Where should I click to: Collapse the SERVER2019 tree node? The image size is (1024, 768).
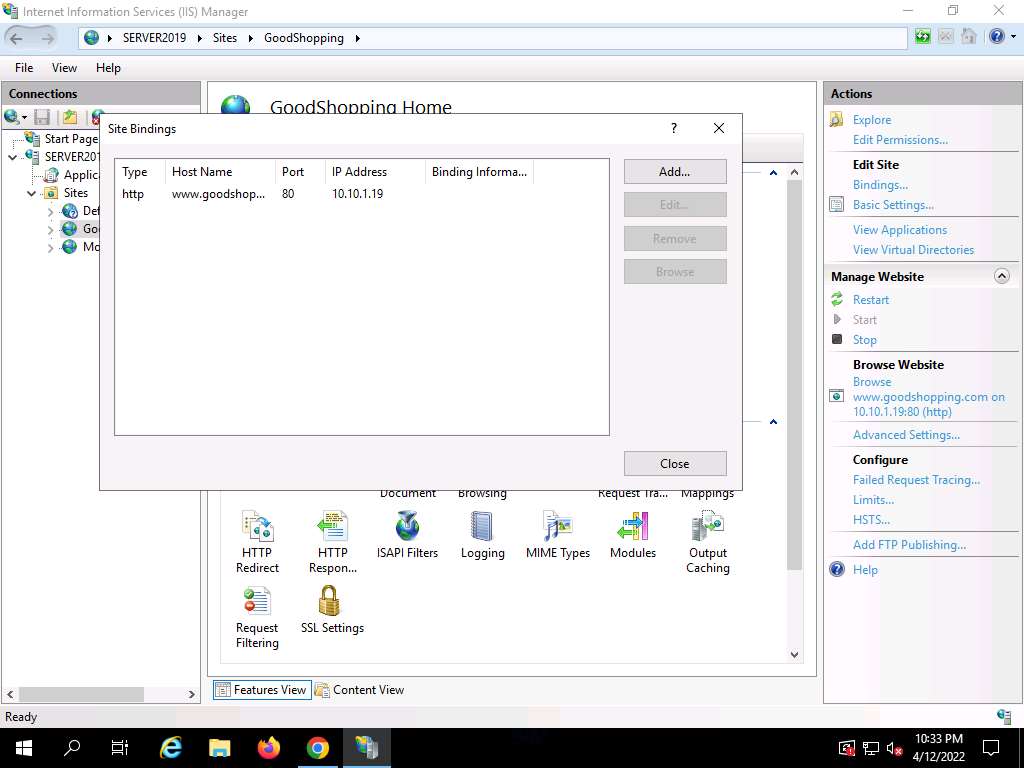tap(13, 157)
